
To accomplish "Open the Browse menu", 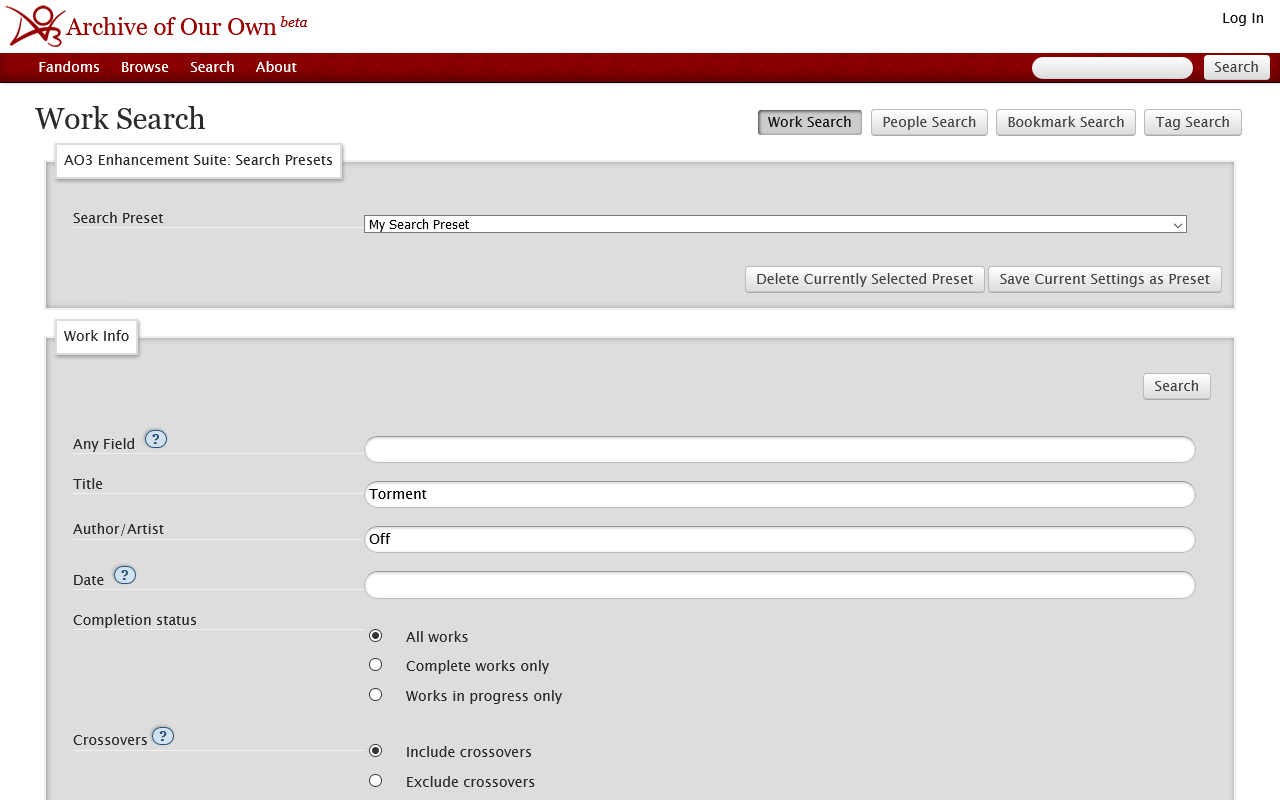I will [x=145, y=67].
